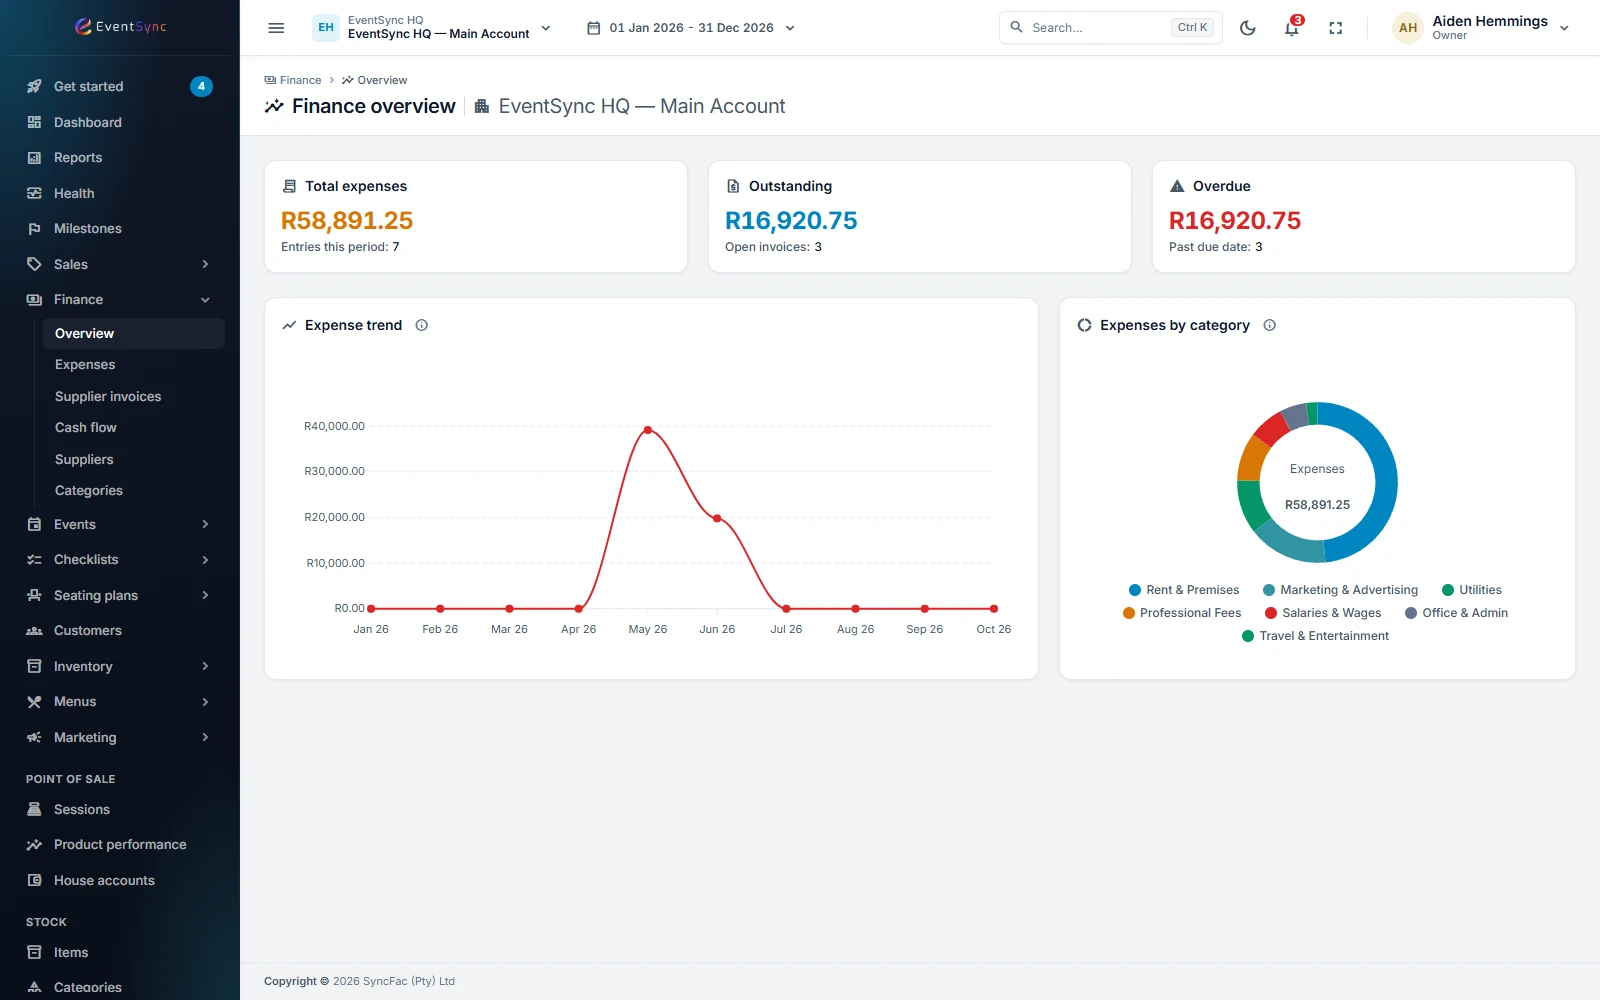Click the Inventory box icon
Viewport: 1600px width, 1000px height.
34,666
